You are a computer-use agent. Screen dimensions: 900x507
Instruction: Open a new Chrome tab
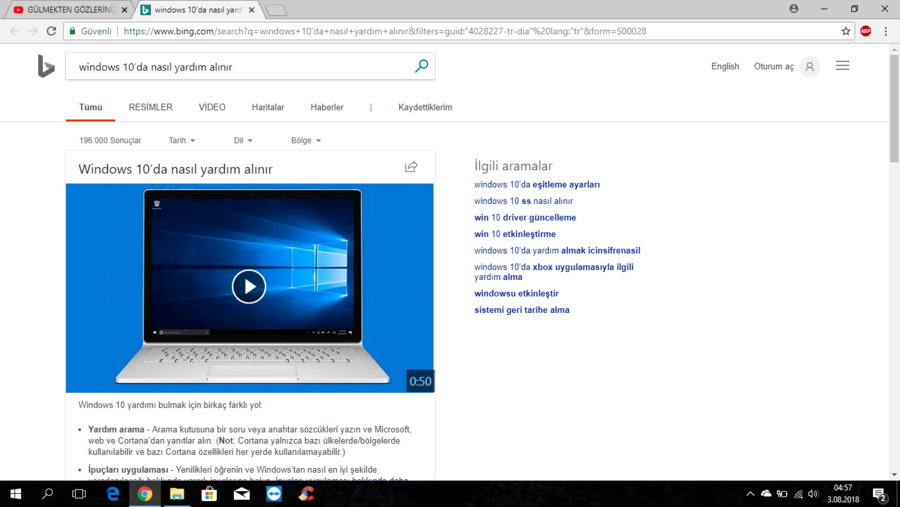coord(277,10)
